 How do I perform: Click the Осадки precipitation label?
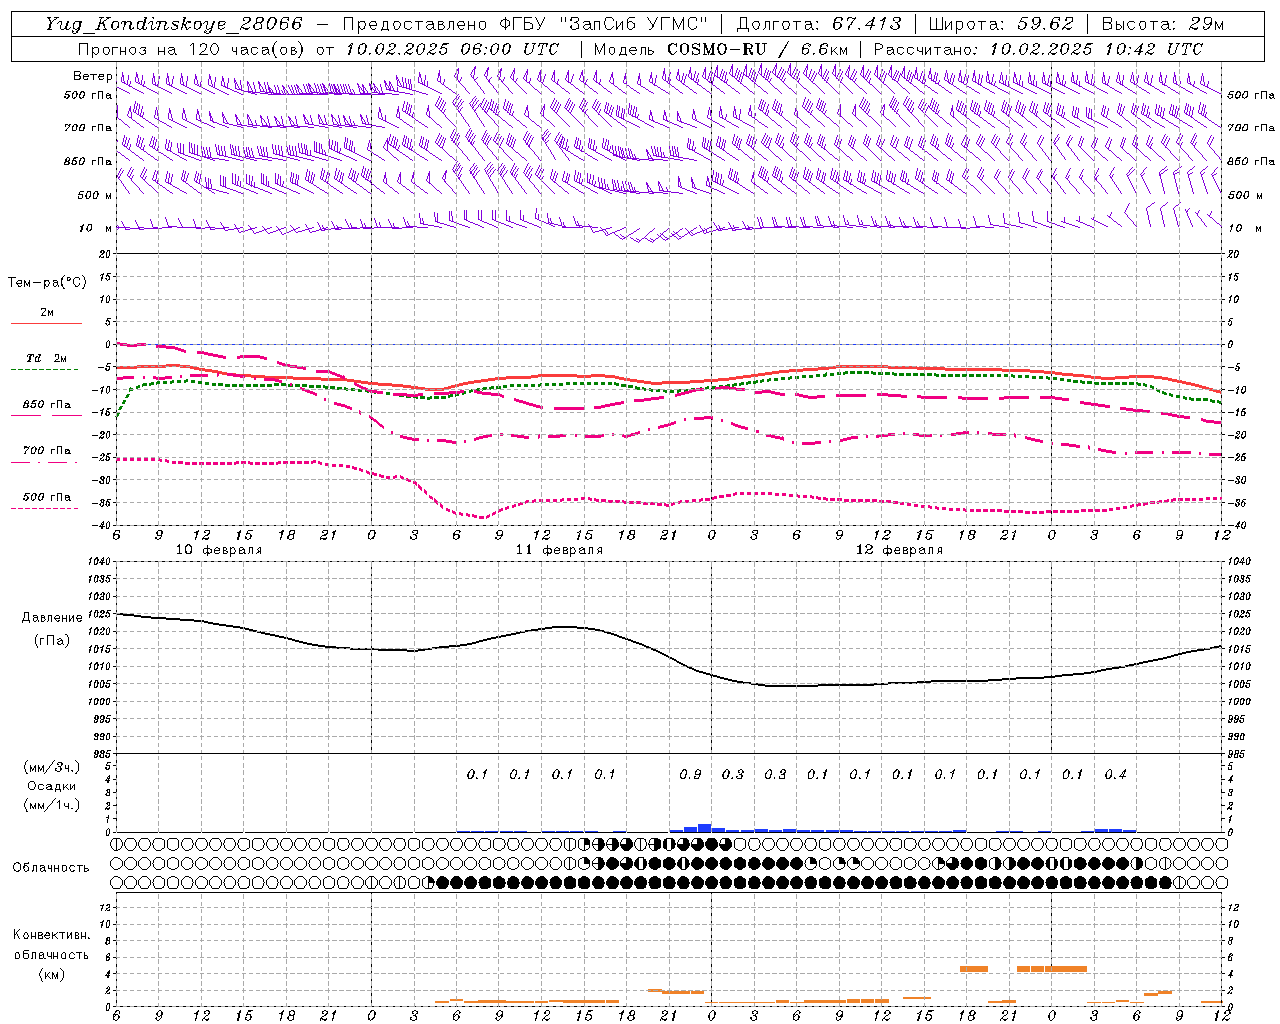[52, 786]
